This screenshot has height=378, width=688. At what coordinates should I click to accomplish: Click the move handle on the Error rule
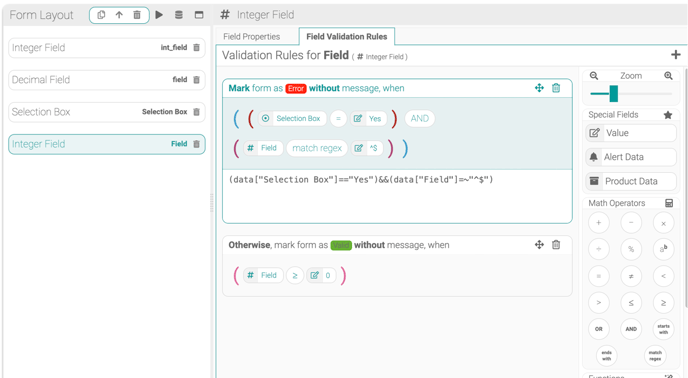pos(539,88)
